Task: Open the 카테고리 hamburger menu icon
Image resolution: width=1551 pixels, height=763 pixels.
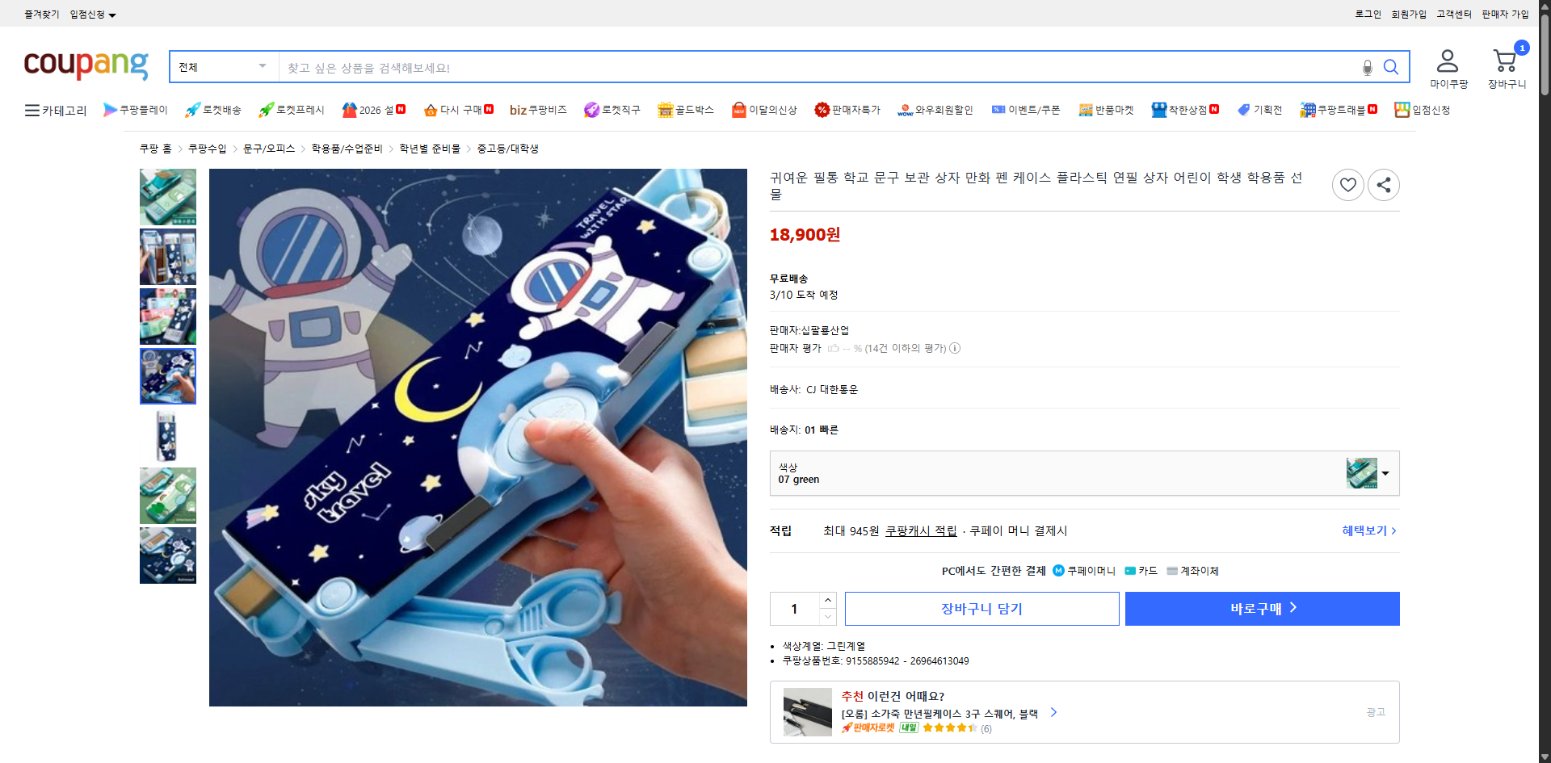Action: 31,110
